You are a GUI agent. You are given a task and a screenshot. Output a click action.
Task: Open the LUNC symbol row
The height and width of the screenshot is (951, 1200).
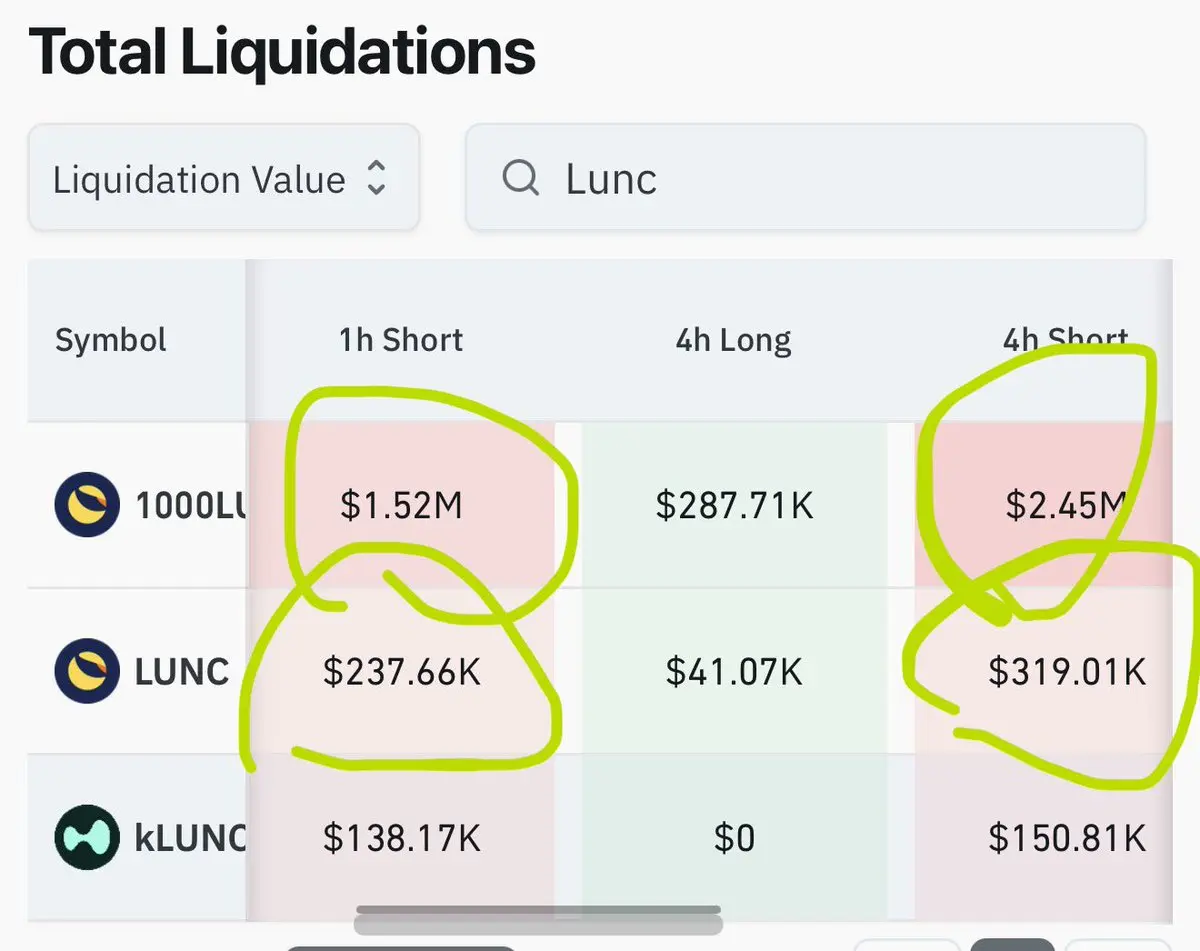181,671
